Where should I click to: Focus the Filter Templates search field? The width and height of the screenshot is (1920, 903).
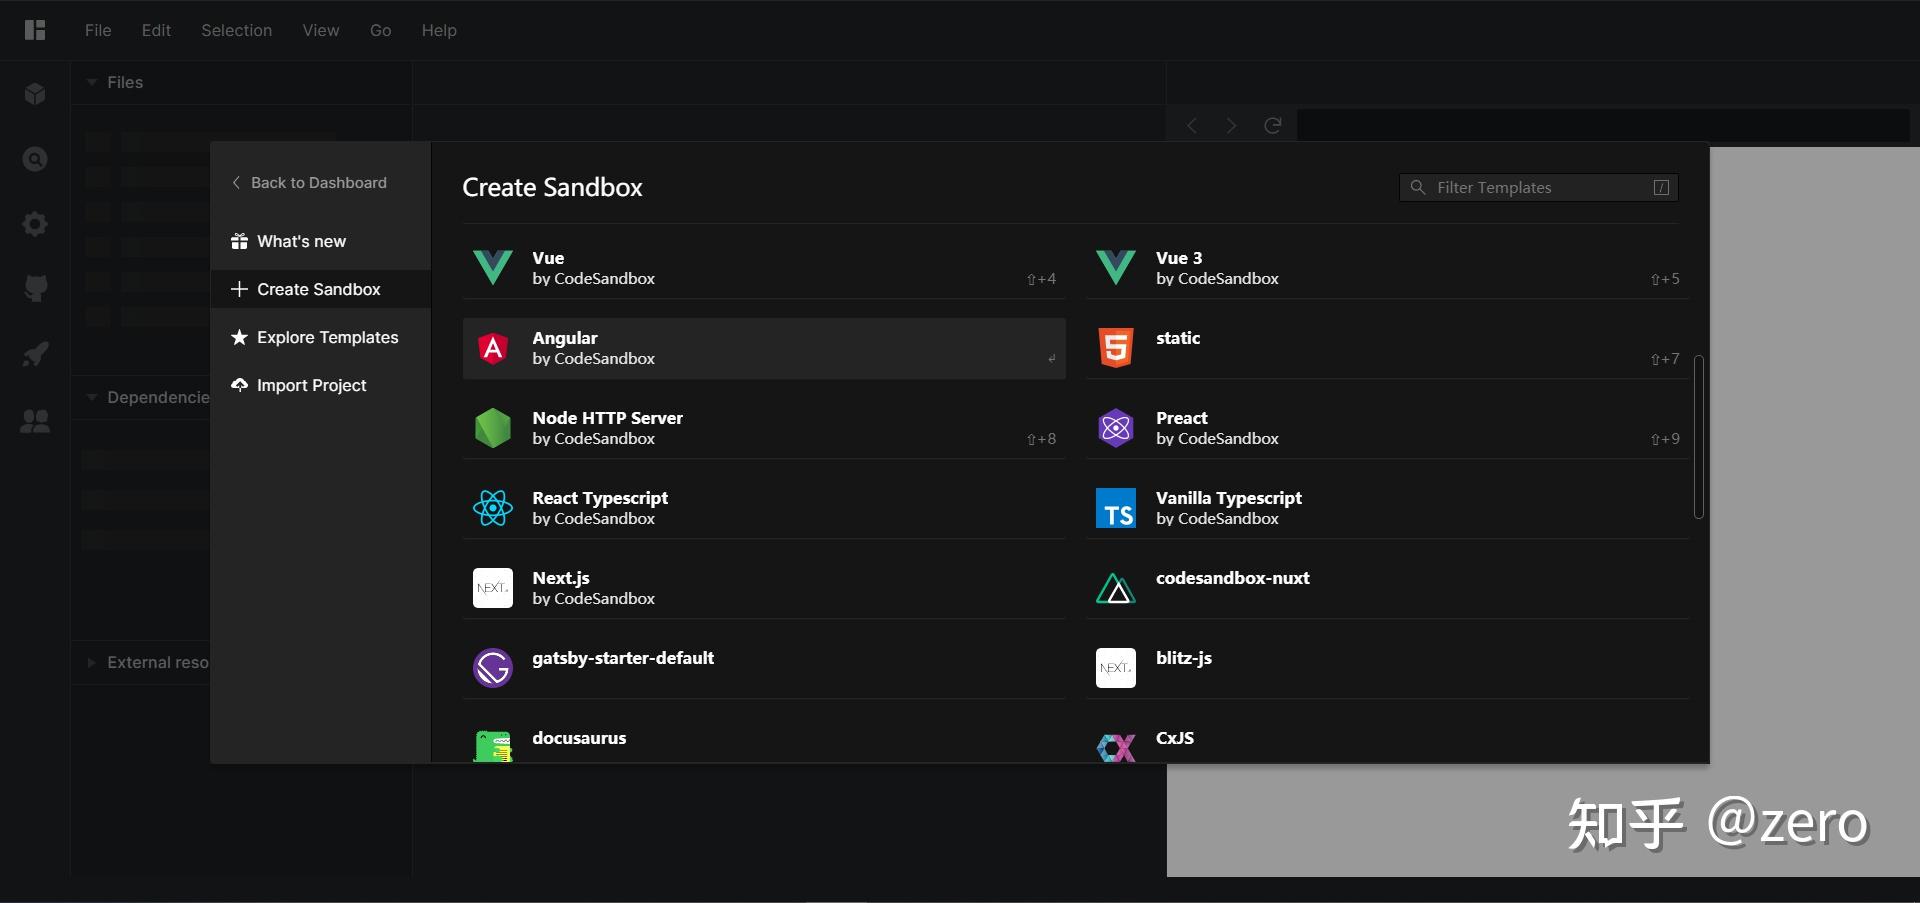1539,187
